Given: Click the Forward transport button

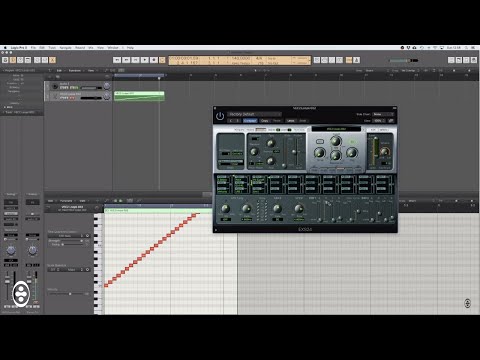Looking at the screenshot, I should (126, 60).
